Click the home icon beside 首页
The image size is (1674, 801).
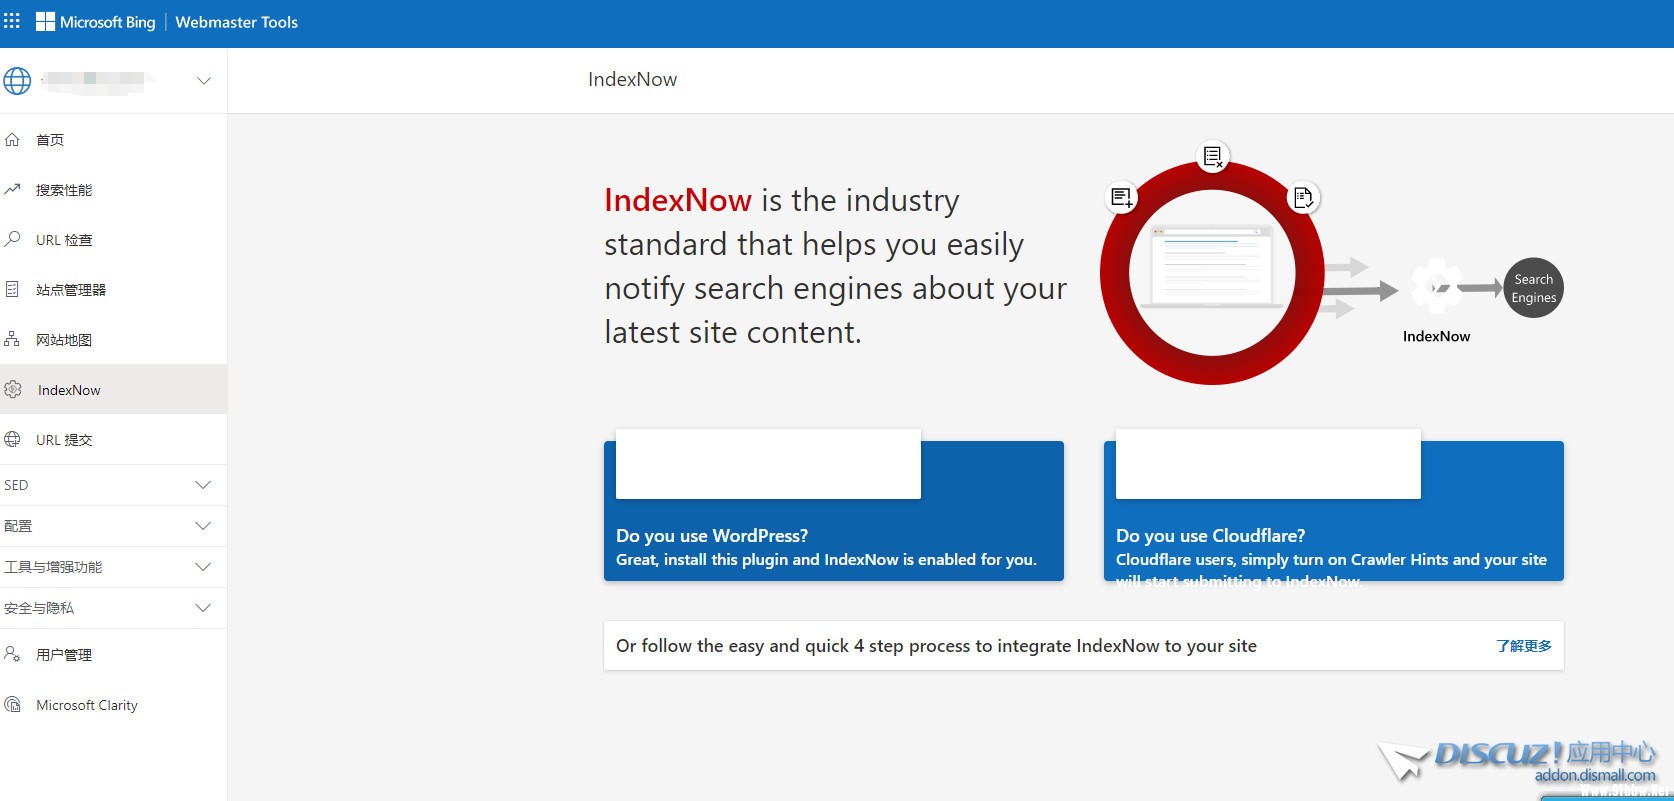pos(12,140)
